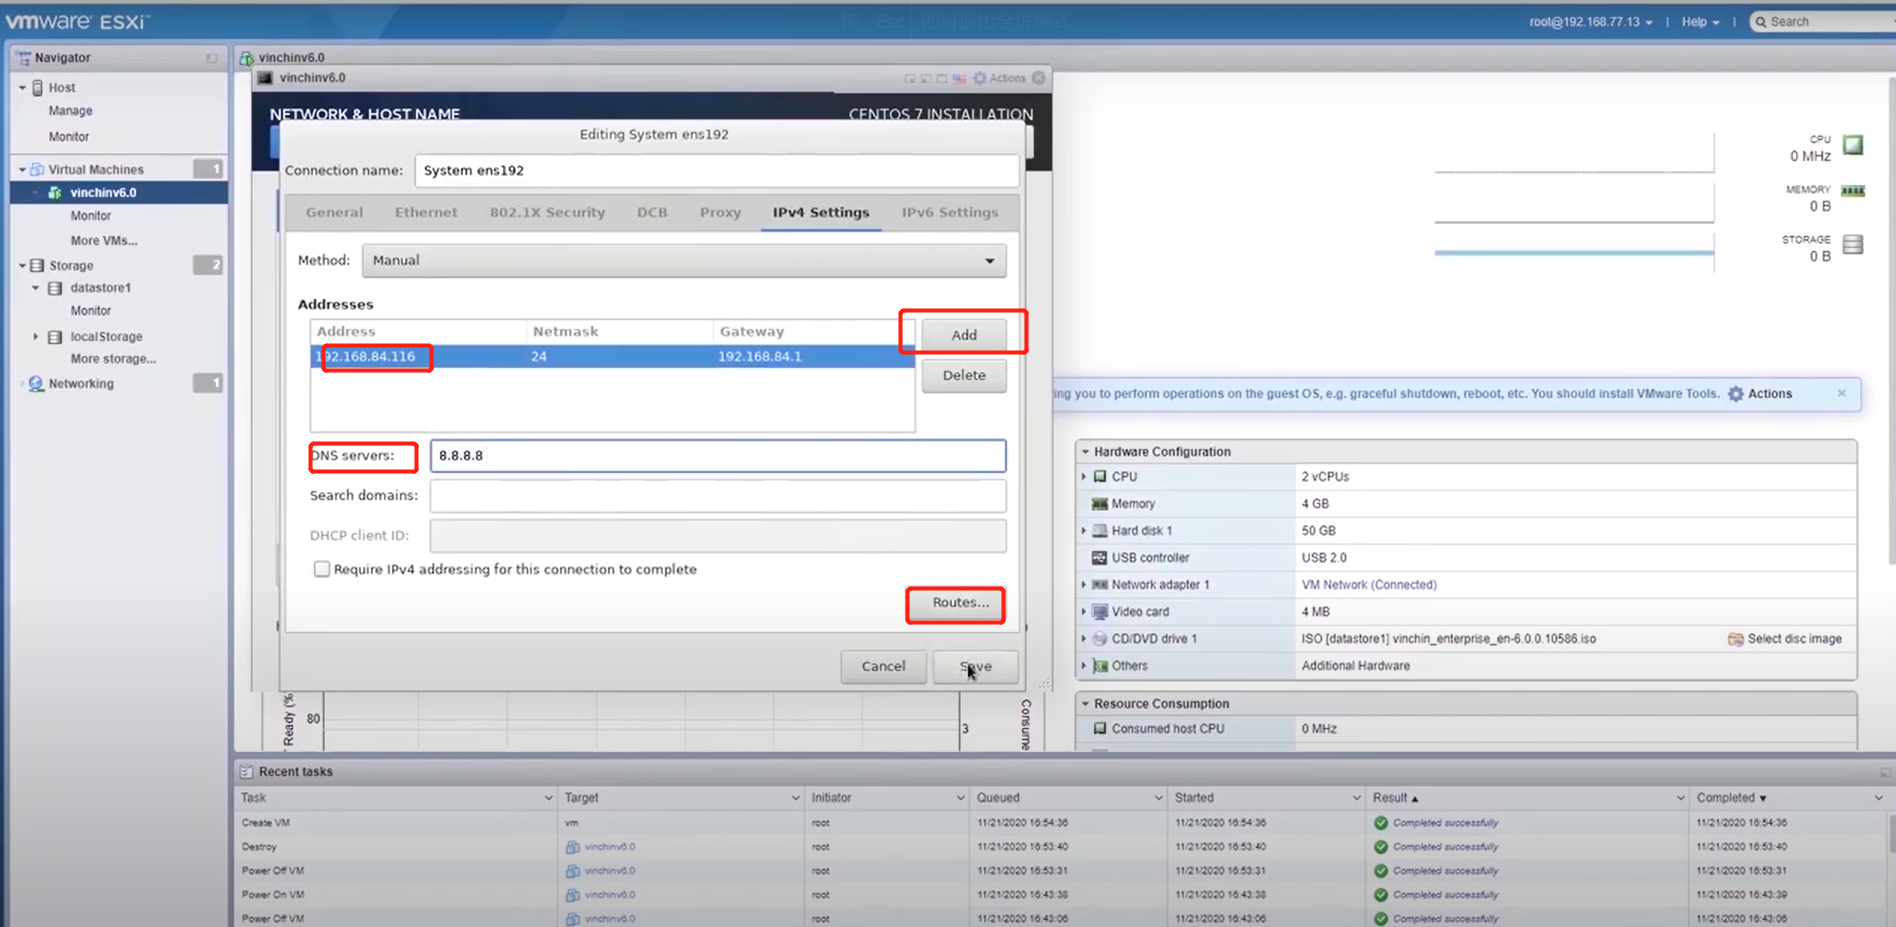Click the Host icon in Navigator
The image size is (1896, 927).
coord(38,88)
